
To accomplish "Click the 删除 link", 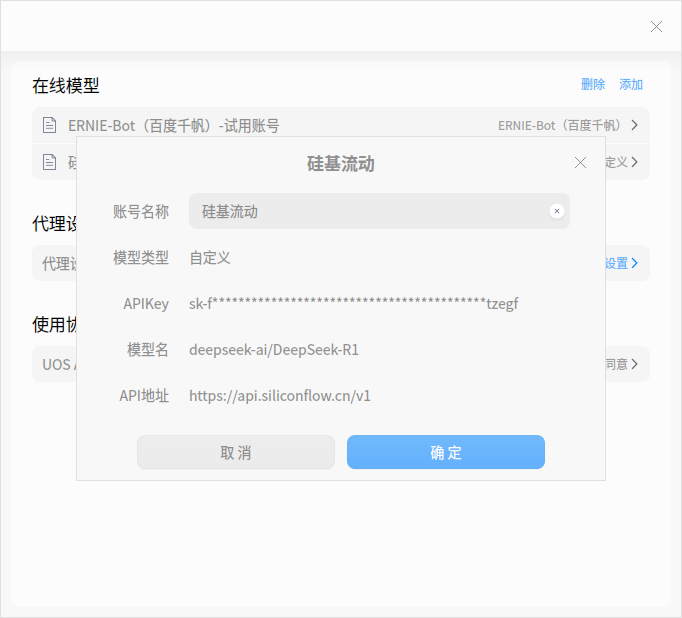I will point(593,84).
